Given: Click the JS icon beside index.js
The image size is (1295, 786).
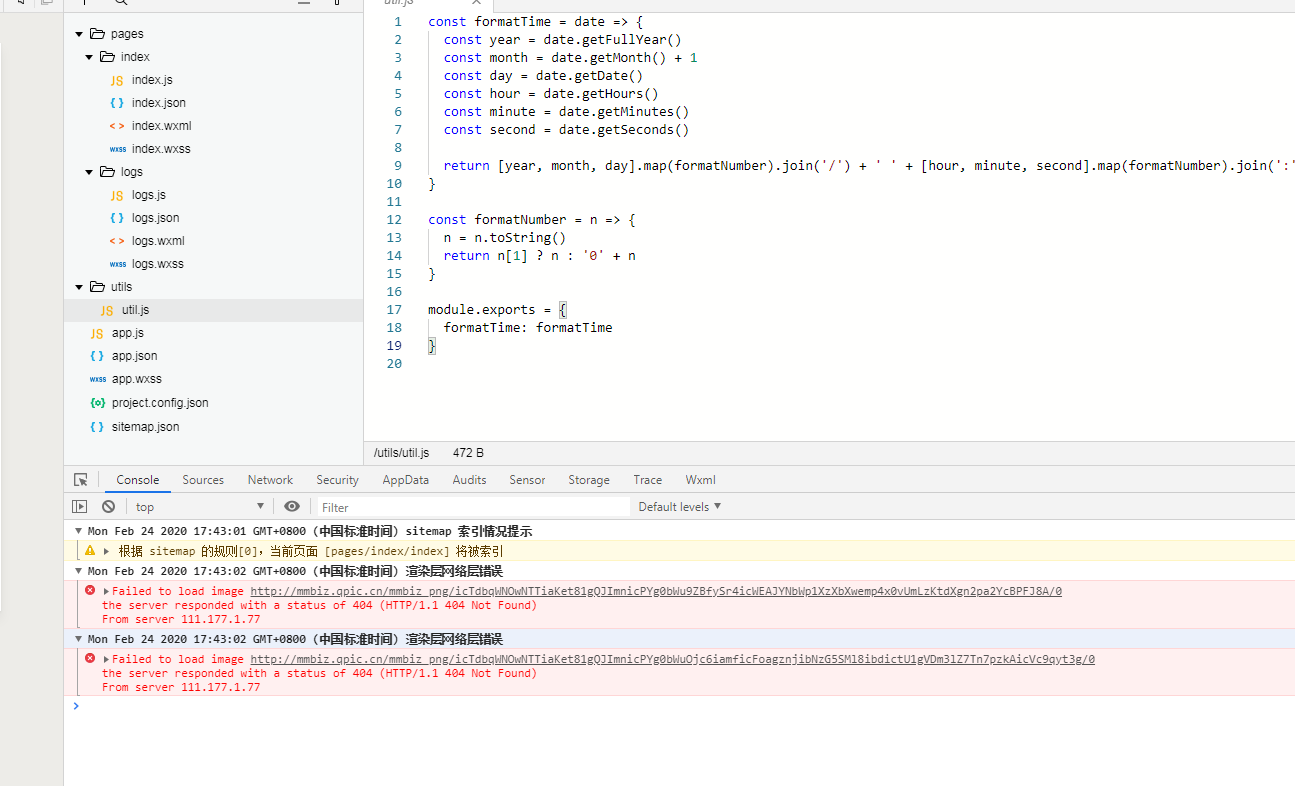Looking at the screenshot, I should tap(117, 80).
